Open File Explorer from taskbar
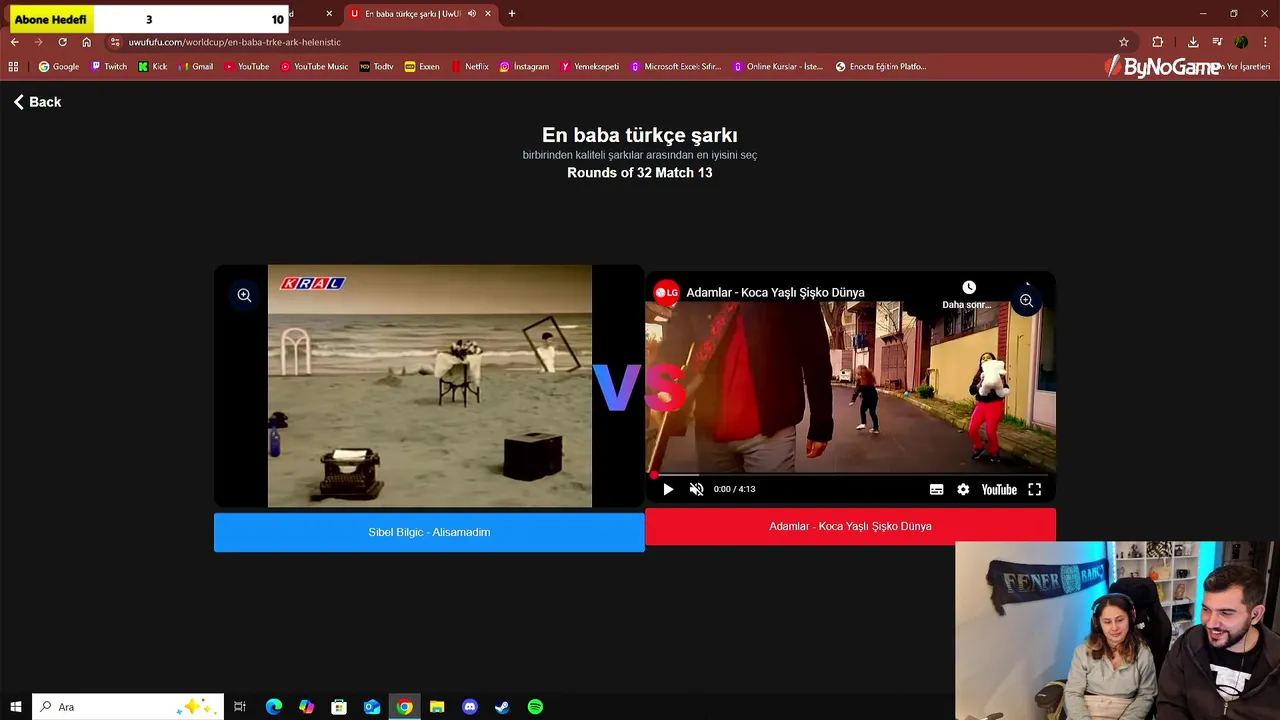Image resolution: width=1280 pixels, height=720 pixels. click(437, 707)
